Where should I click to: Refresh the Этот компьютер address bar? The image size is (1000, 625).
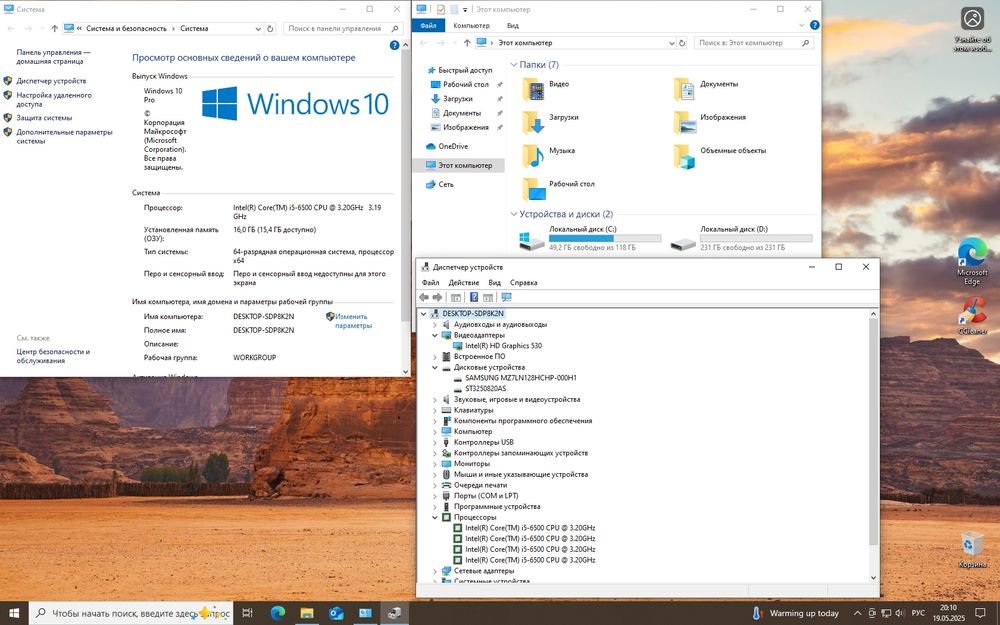pos(682,43)
